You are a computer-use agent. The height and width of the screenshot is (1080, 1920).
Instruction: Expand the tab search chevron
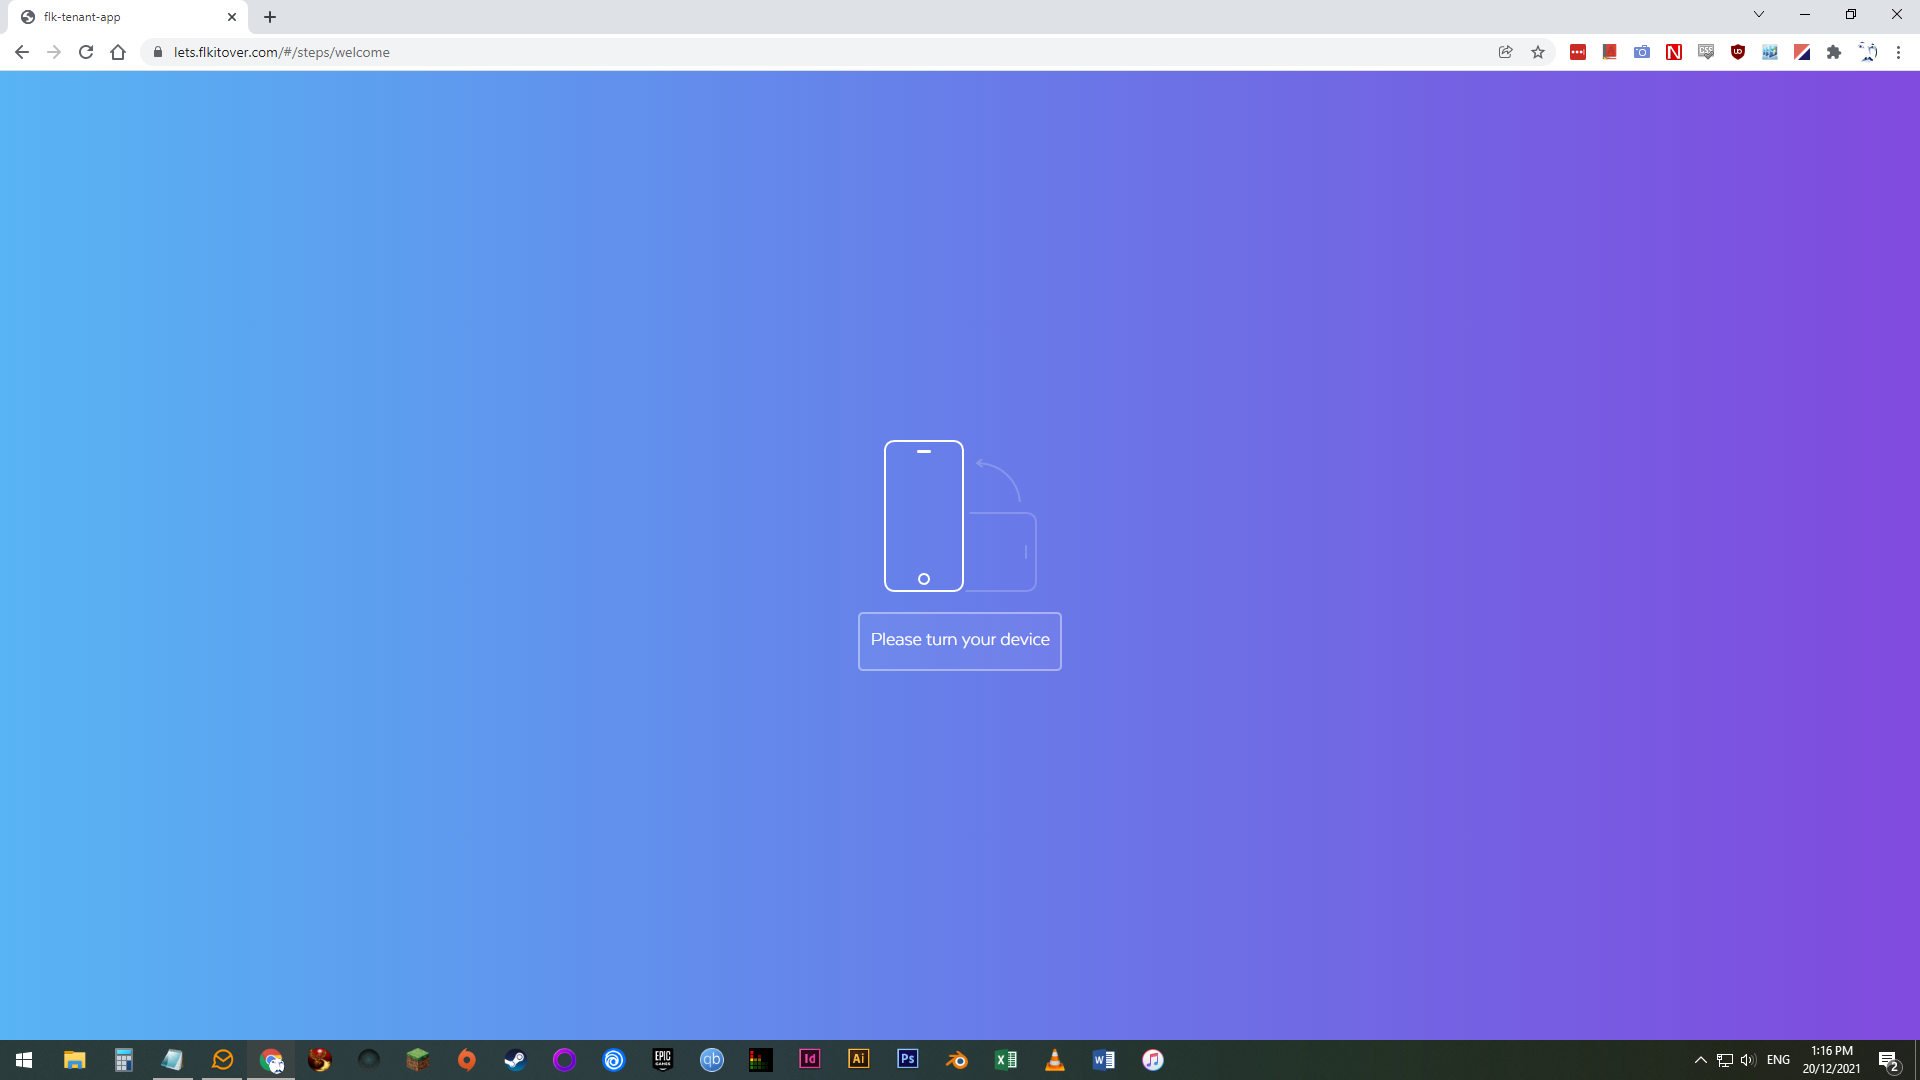click(x=1759, y=15)
